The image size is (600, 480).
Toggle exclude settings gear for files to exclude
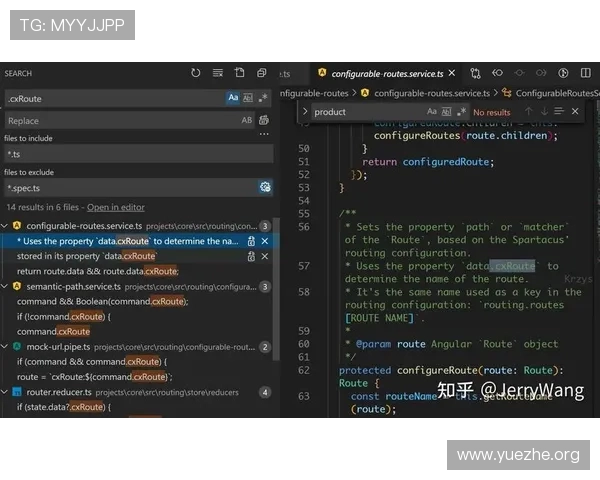pyautogui.click(x=265, y=187)
